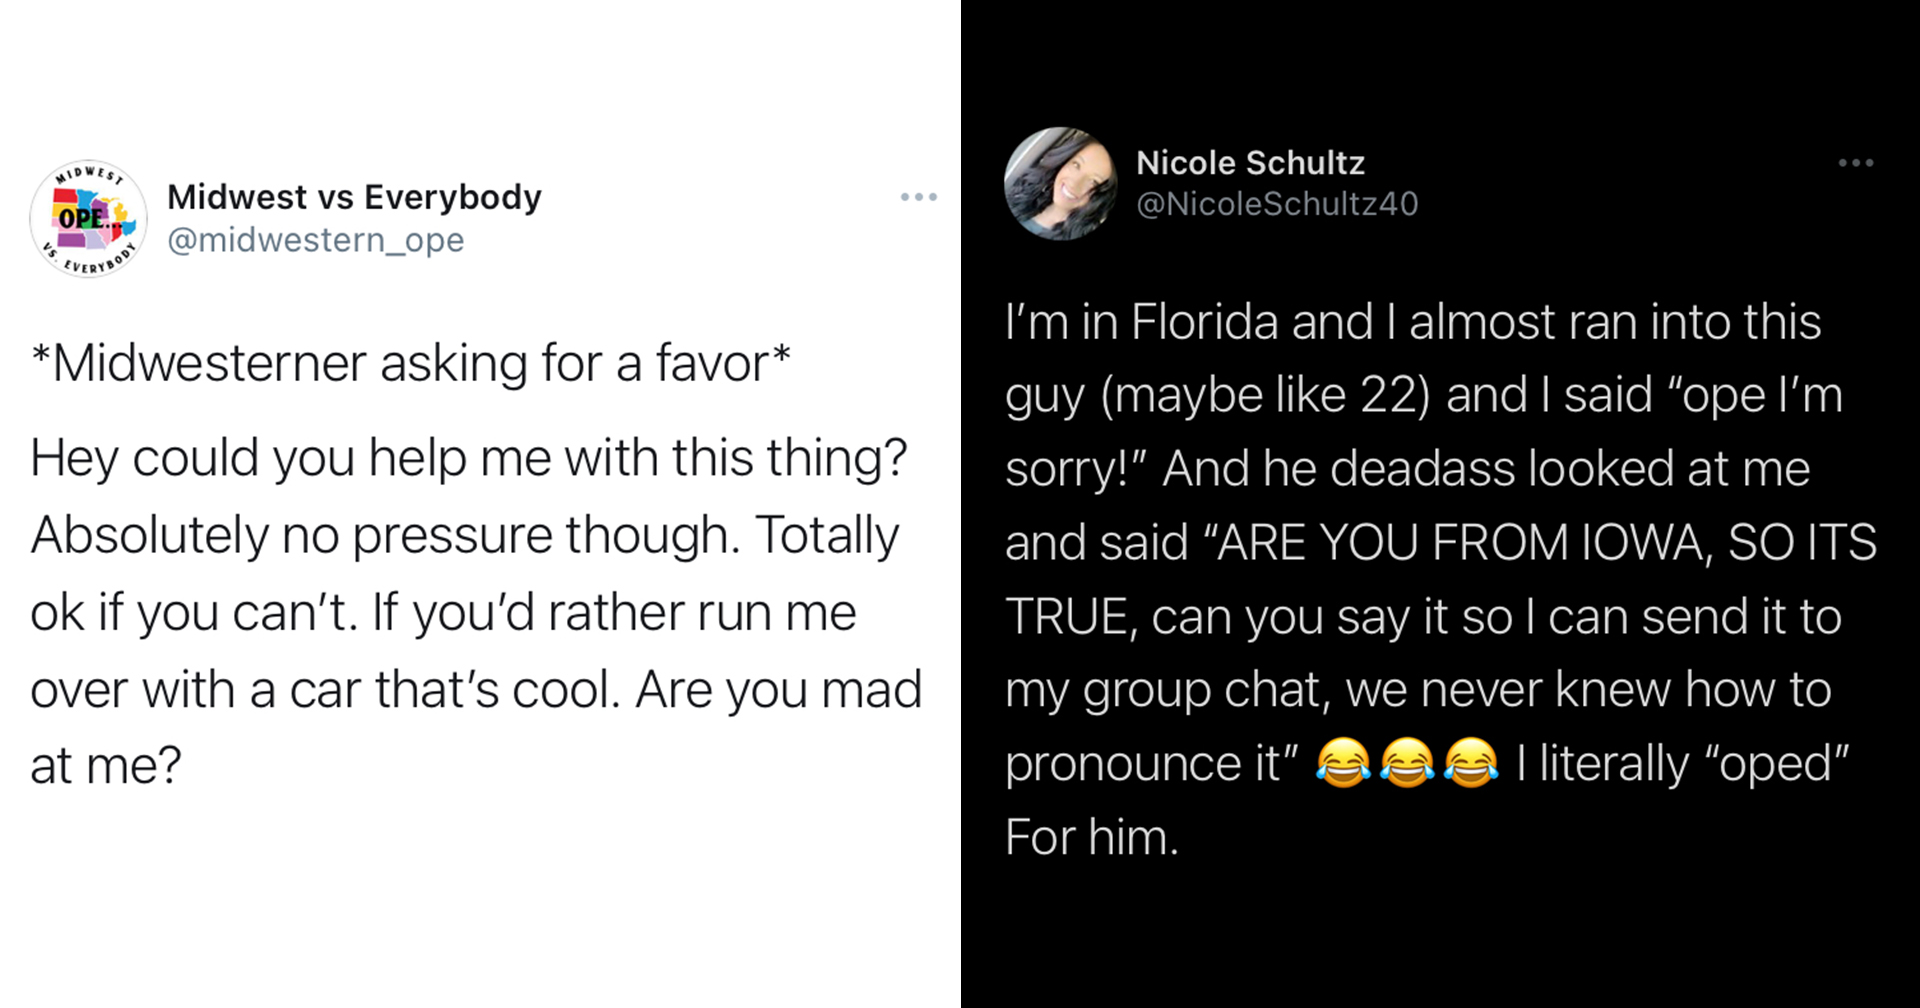1920x1008 pixels.
Task: Click the @NicoleSchultz40 handle
Action: point(1278,203)
